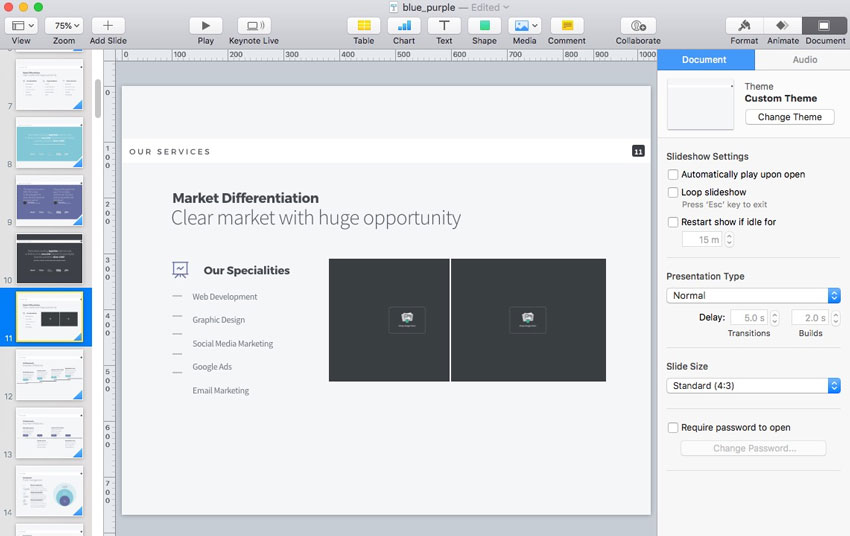850x536 pixels.
Task: Click Add Slide plus button
Action: coord(108,25)
